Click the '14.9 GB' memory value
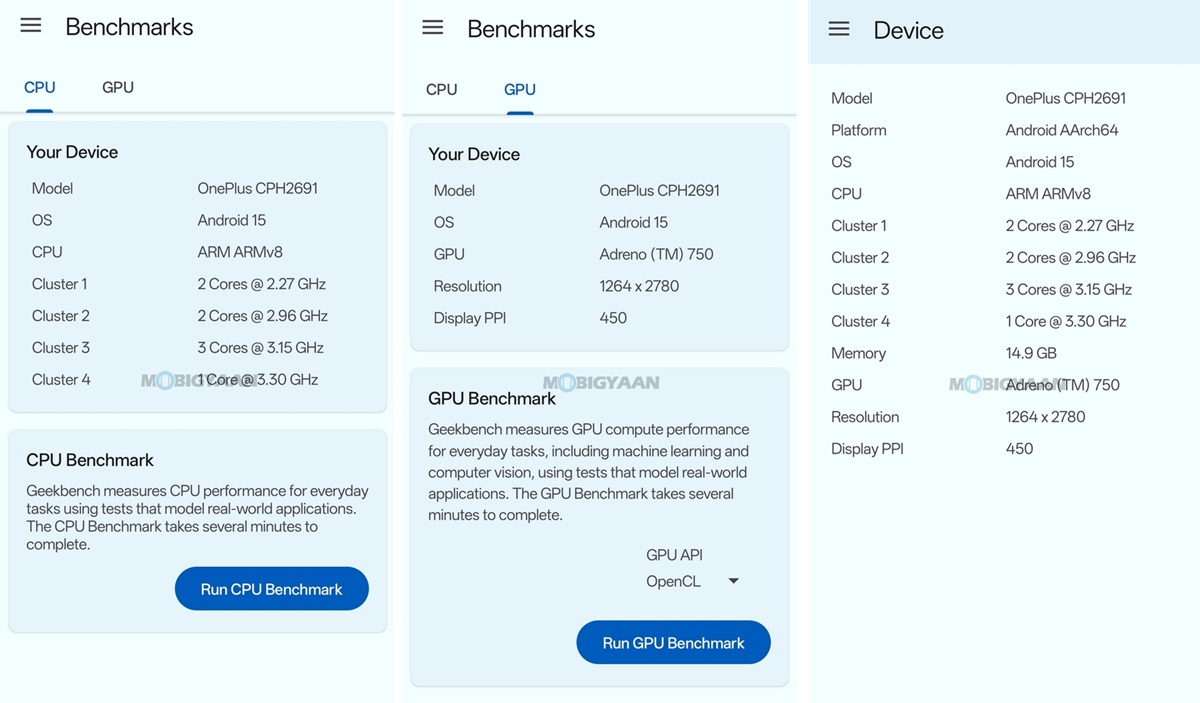1200x703 pixels. [x=1031, y=353]
